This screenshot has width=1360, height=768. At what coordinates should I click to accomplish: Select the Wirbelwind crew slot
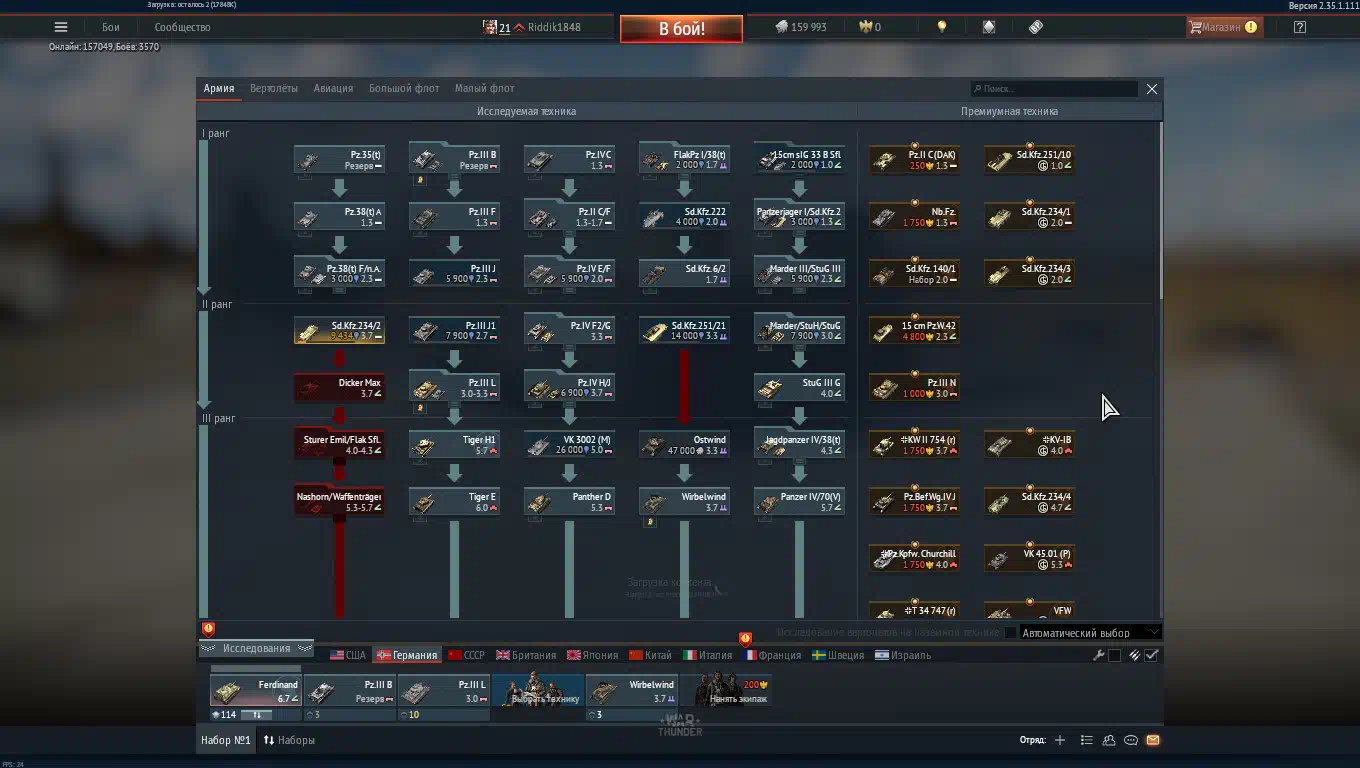[x=632, y=691]
